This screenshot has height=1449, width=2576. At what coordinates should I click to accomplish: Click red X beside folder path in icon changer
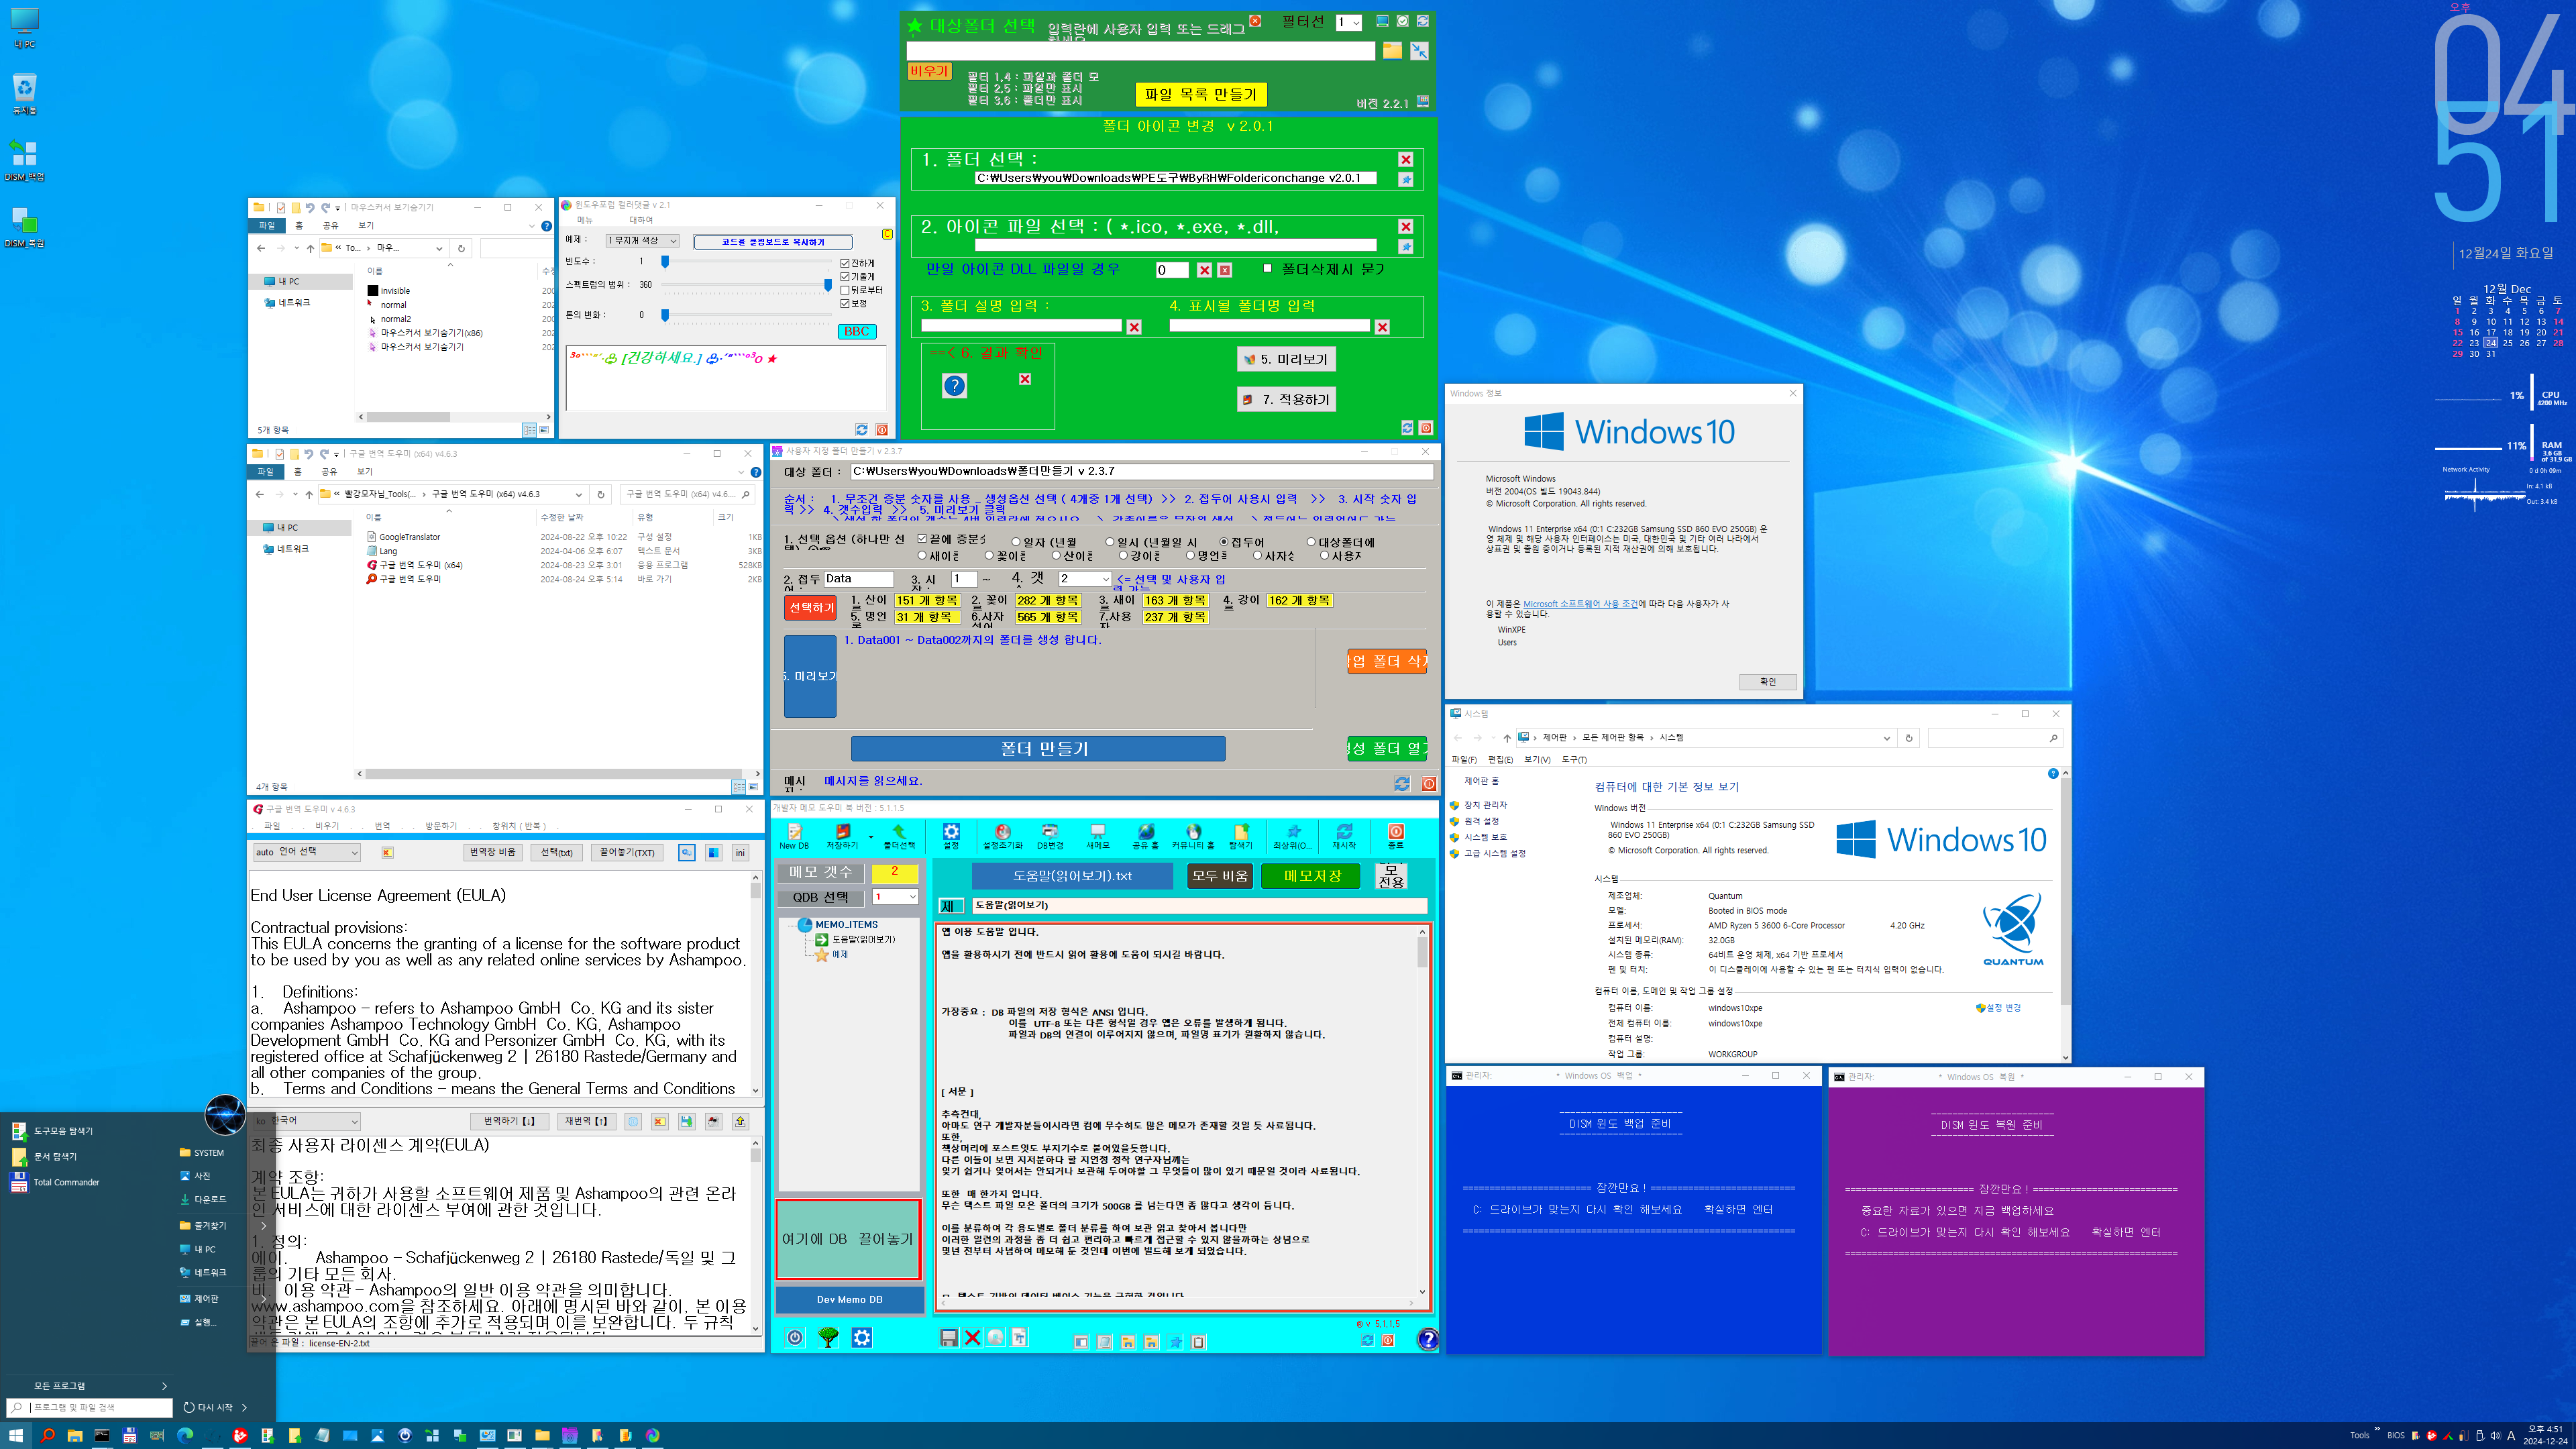click(1406, 160)
